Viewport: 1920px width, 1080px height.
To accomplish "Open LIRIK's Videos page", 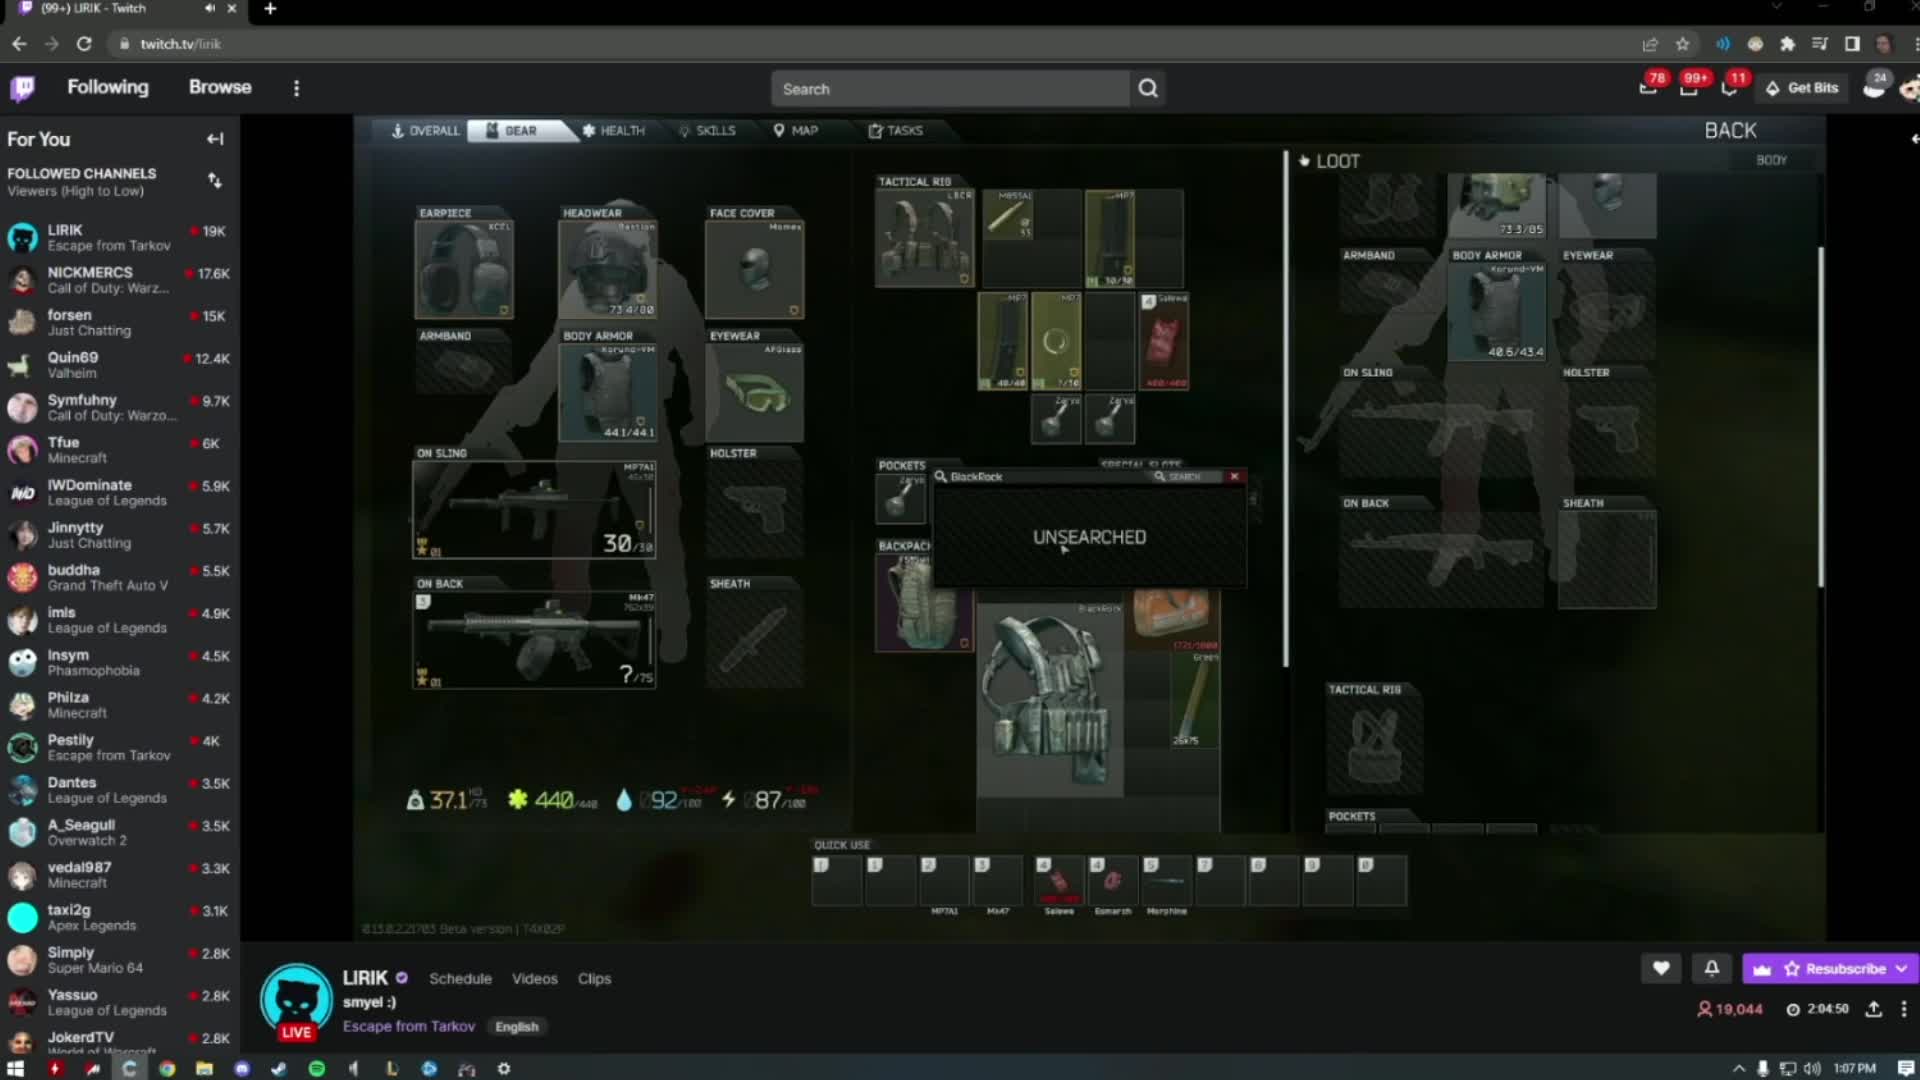I will click(x=534, y=978).
